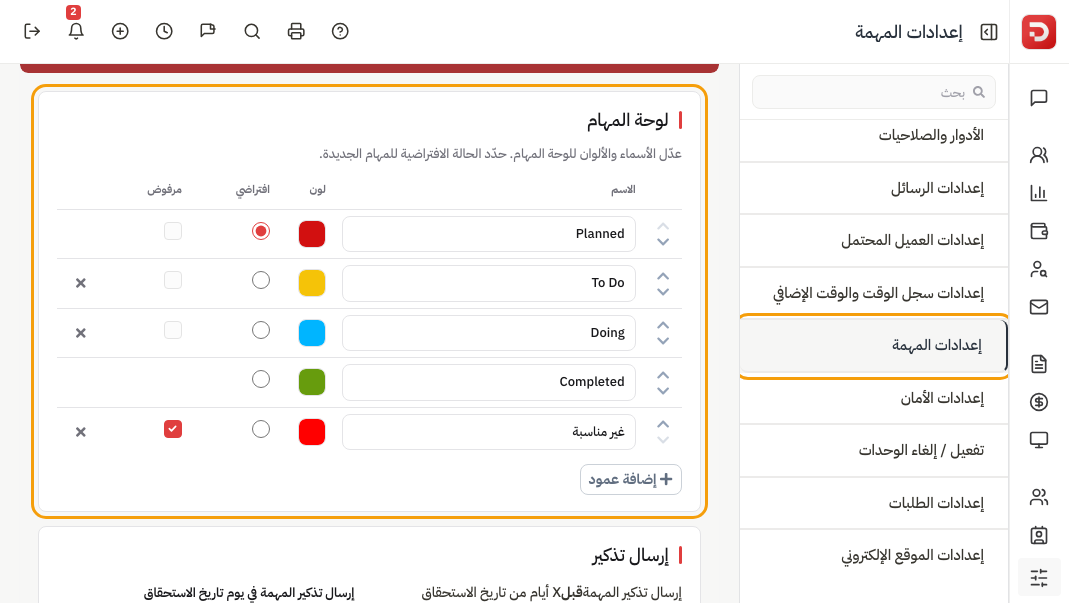Move To Do row up with chevron
Viewport: 1069px width, 603px height.
point(663,276)
